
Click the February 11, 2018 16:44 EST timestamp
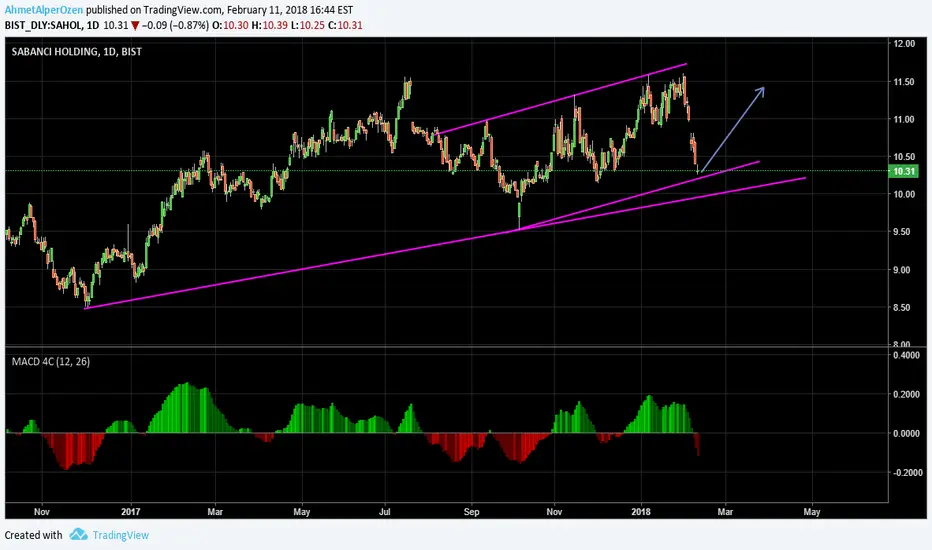tap(289, 10)
